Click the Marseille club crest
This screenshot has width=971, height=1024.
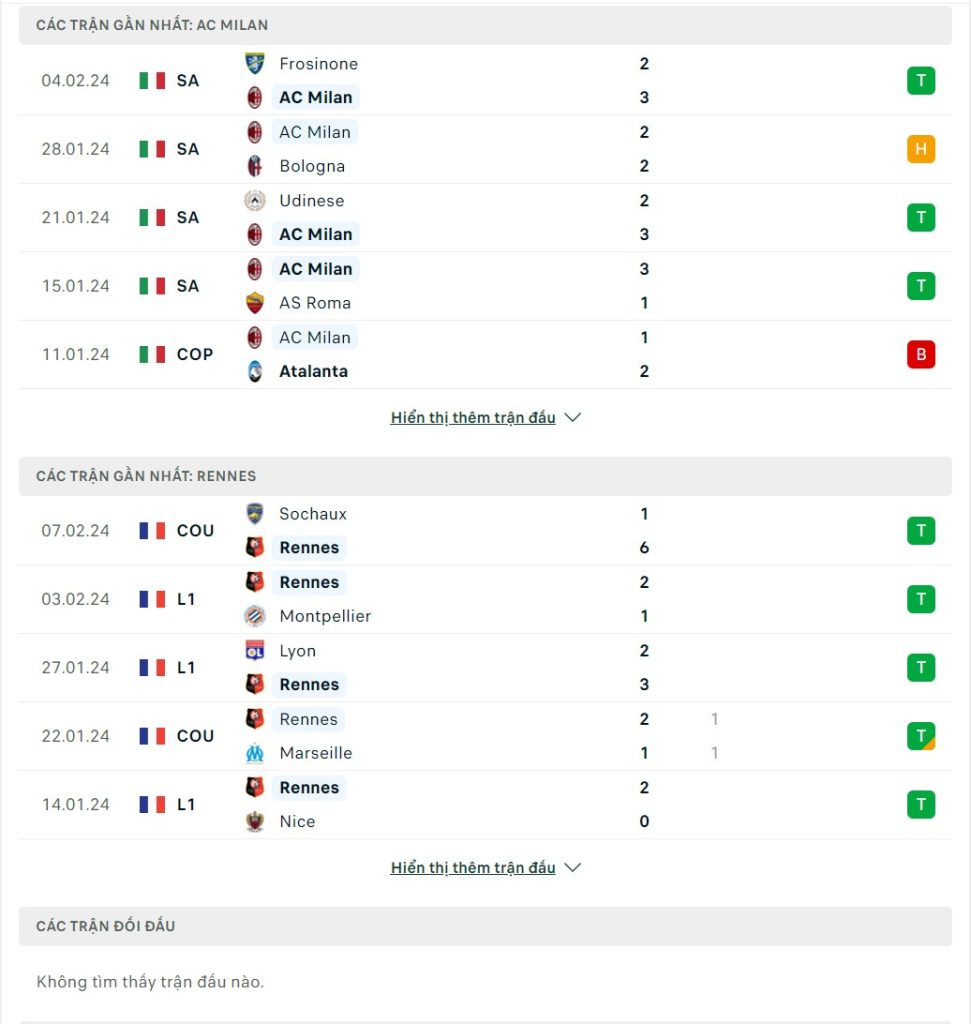coord(255,753)
